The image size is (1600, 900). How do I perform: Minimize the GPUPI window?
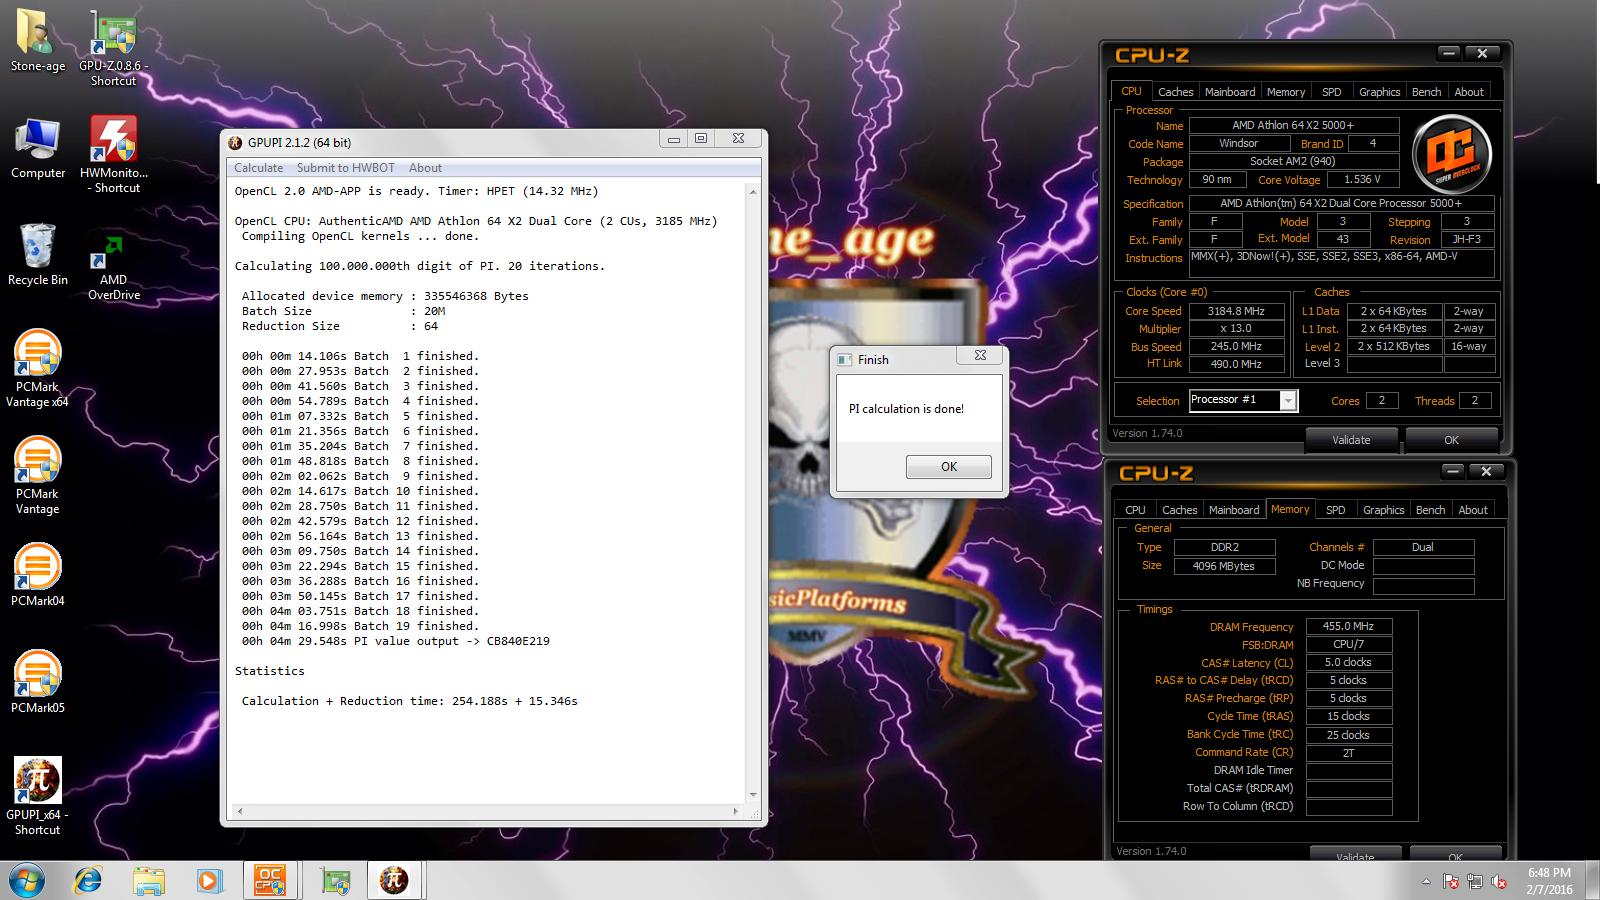point(673,139)
